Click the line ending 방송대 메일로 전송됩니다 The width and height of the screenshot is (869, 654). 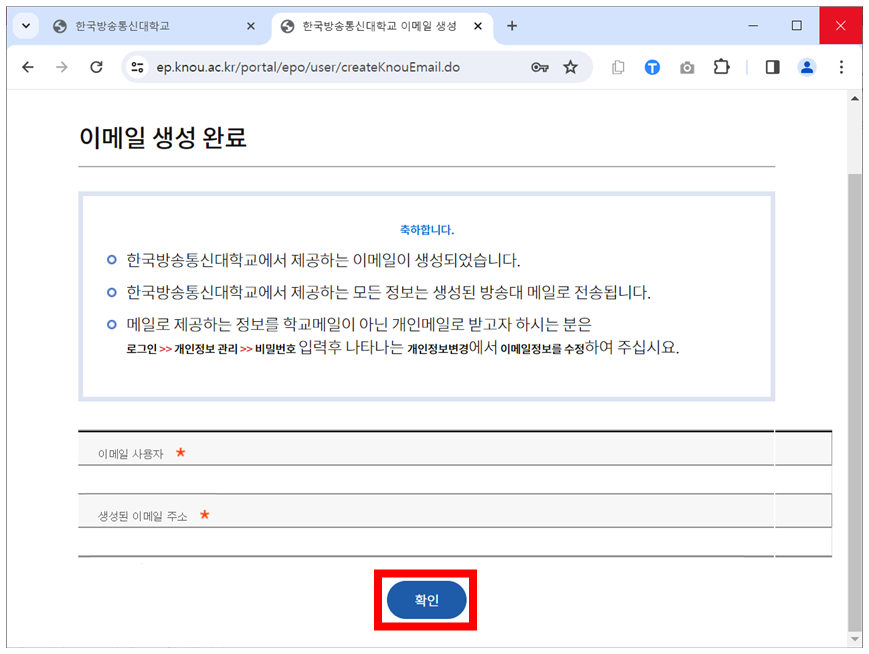tap(389, 292)
